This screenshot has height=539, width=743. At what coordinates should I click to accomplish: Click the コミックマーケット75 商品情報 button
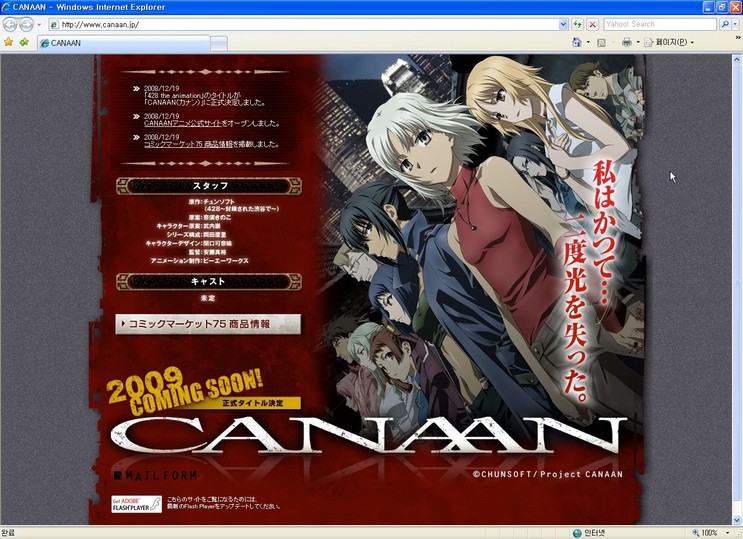click(207, 324)
